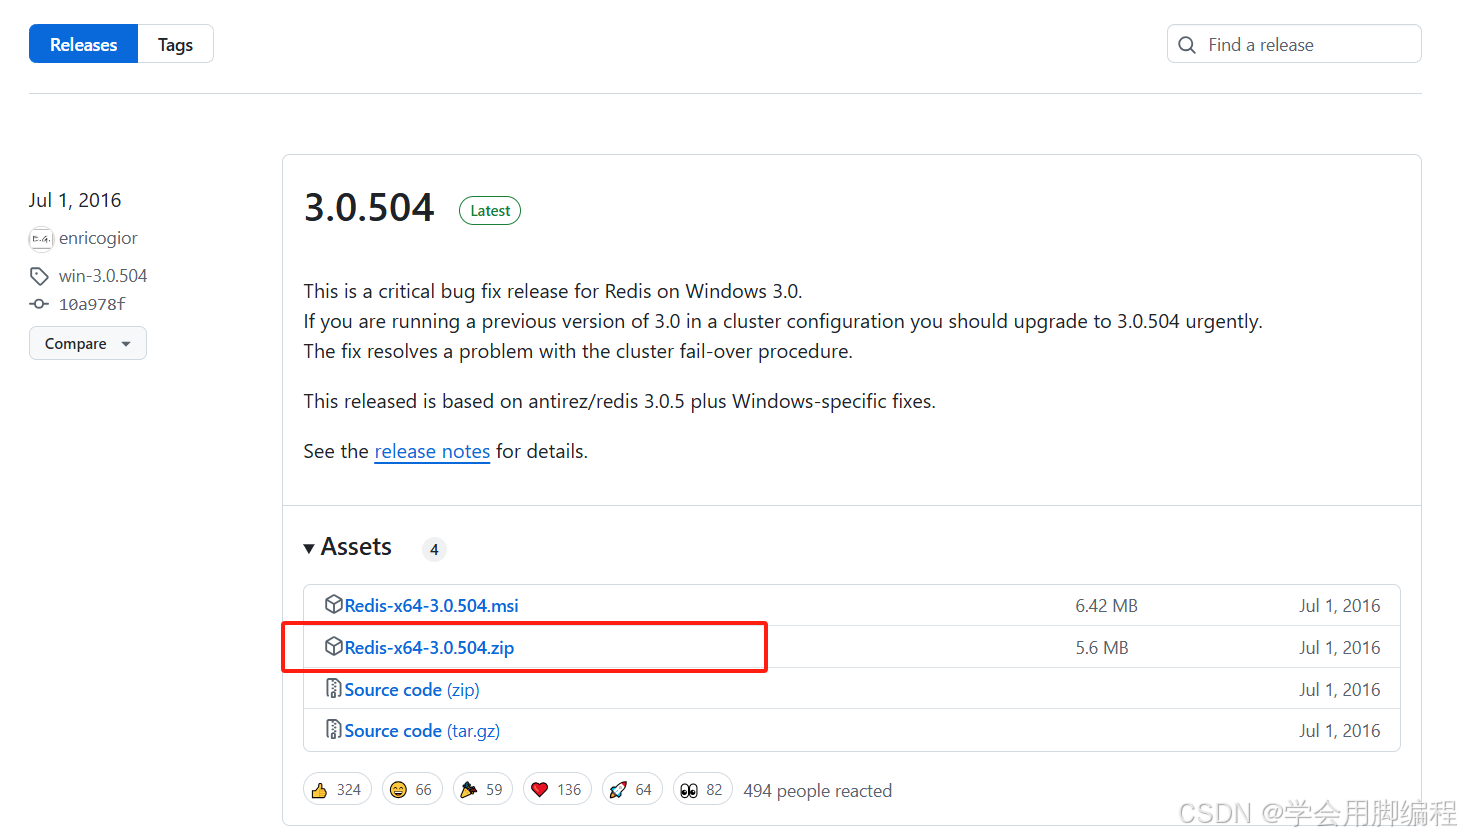React with thumbs up emoji (324)
The height and width of the screenshot is (839, 1461).
[337, 790]
